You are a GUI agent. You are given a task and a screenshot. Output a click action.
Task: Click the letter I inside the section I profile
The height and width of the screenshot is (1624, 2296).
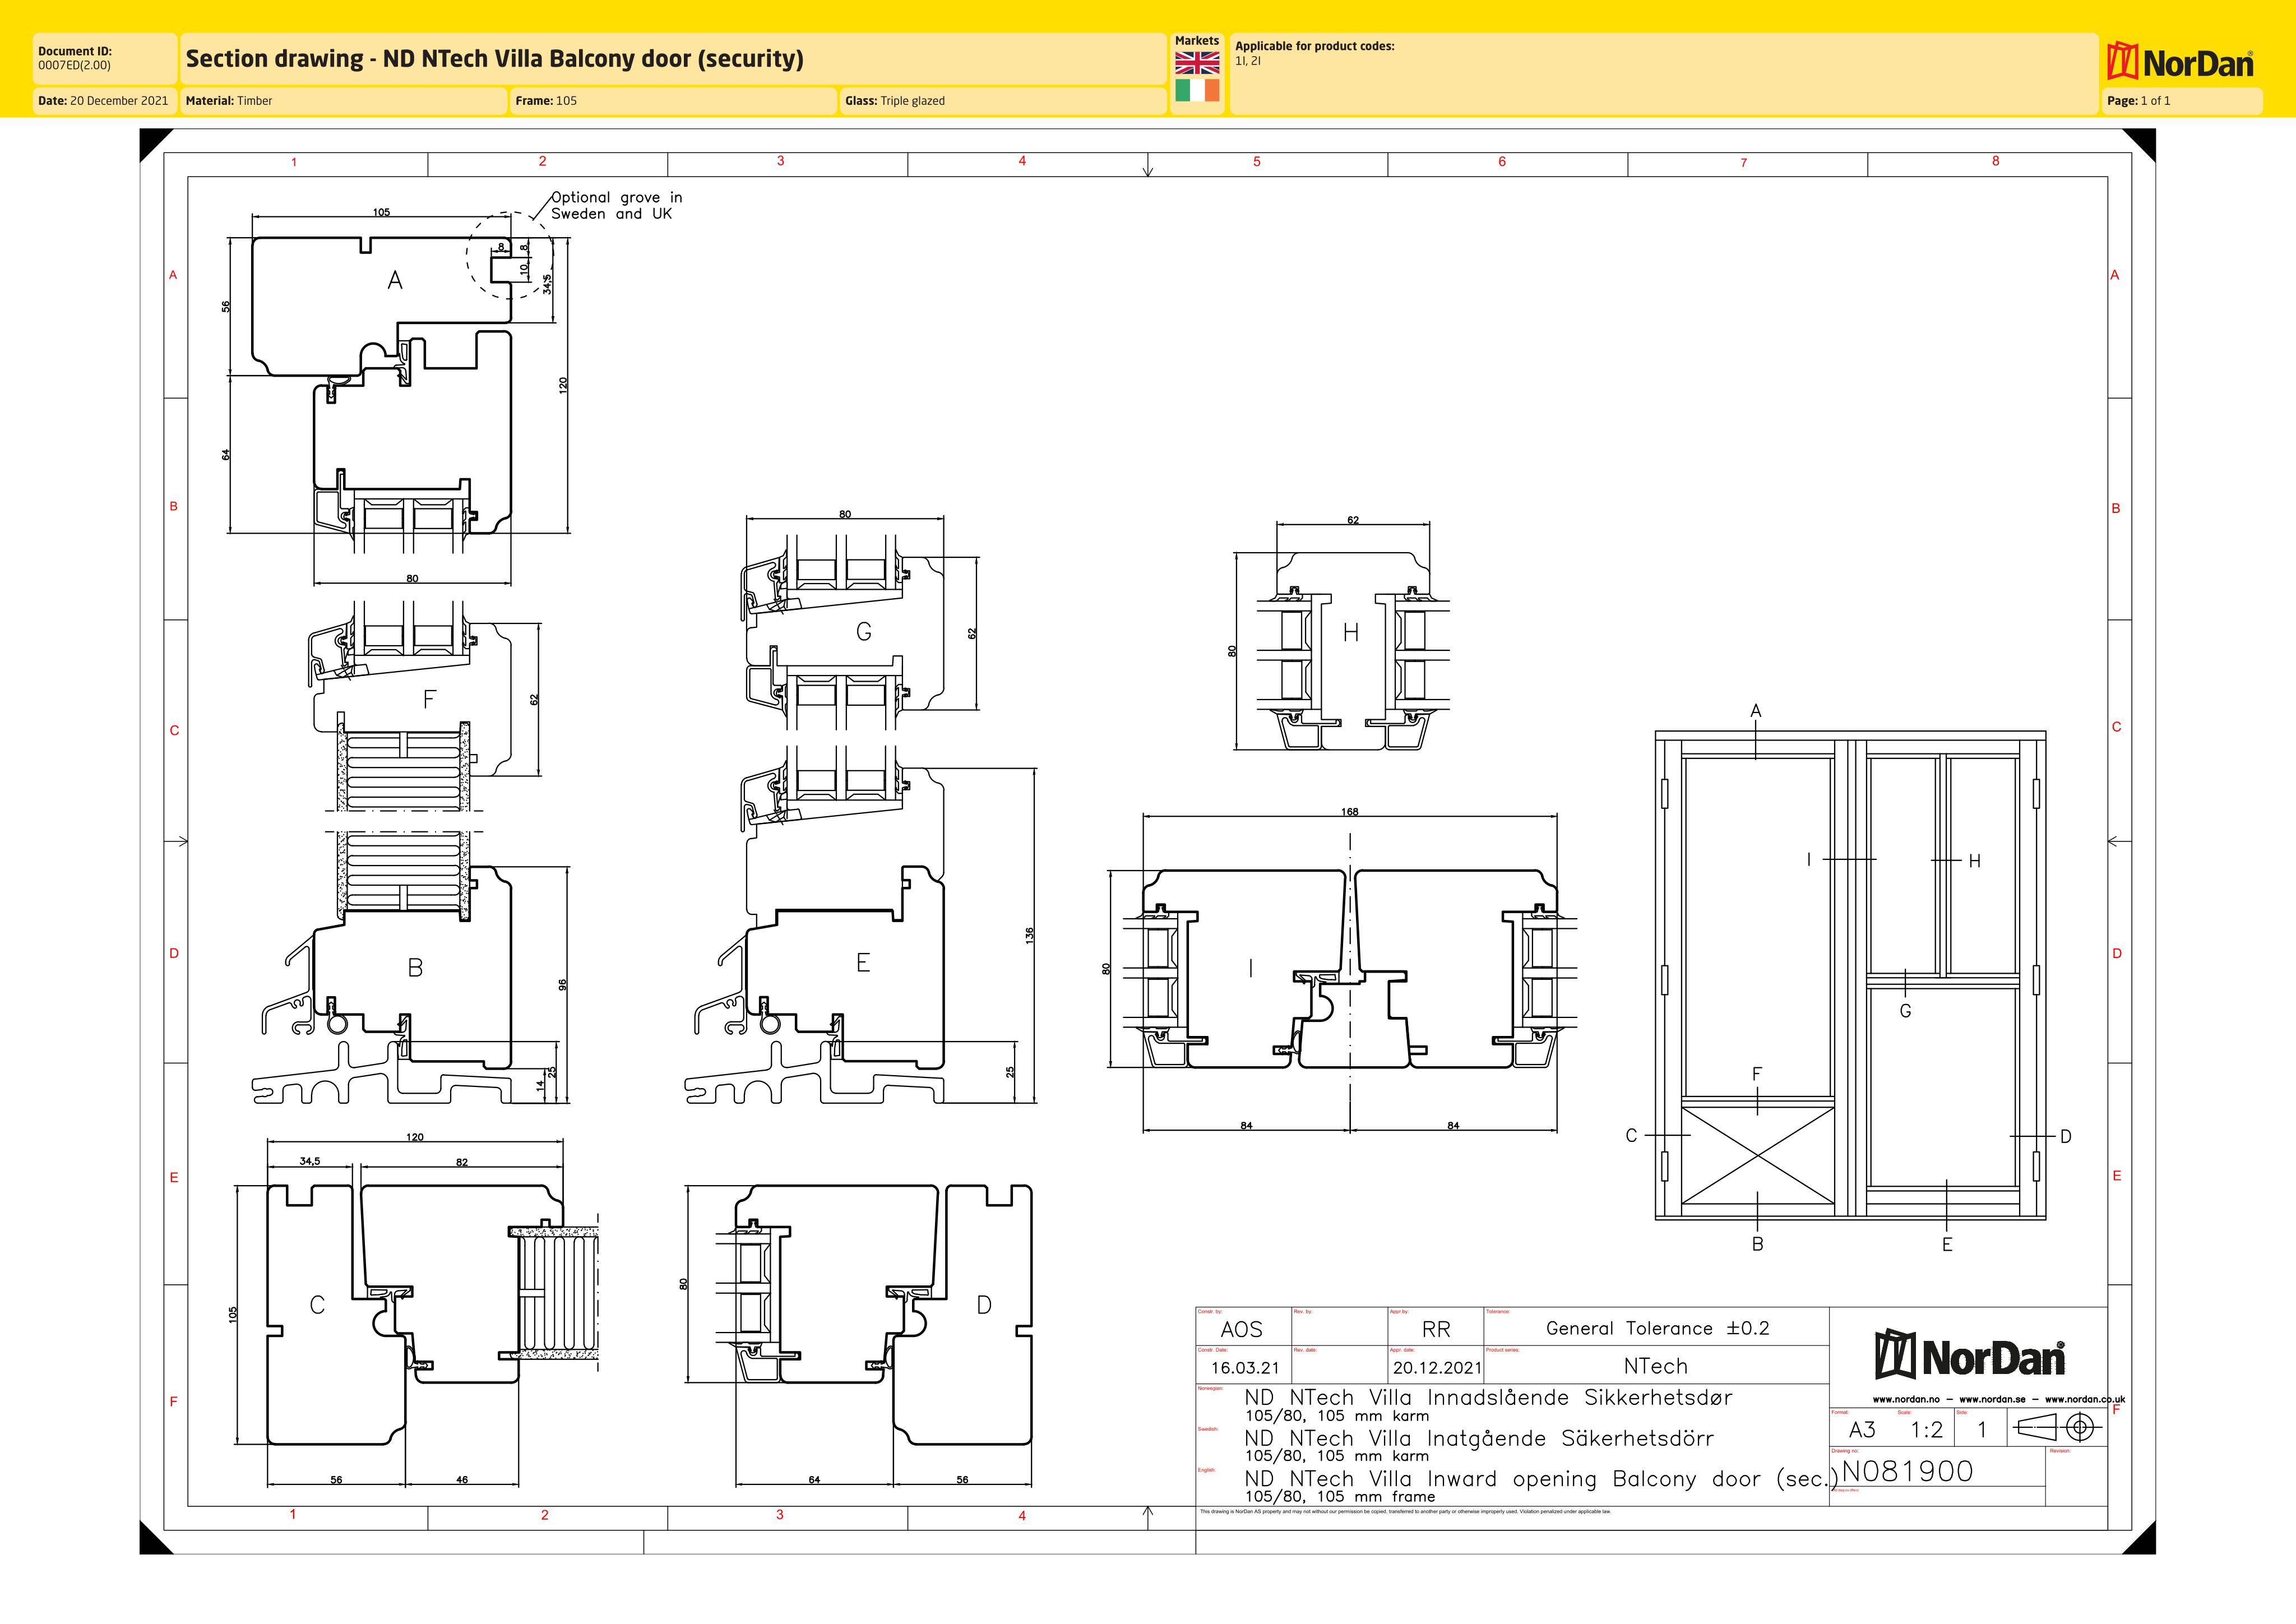point(1251,968)
